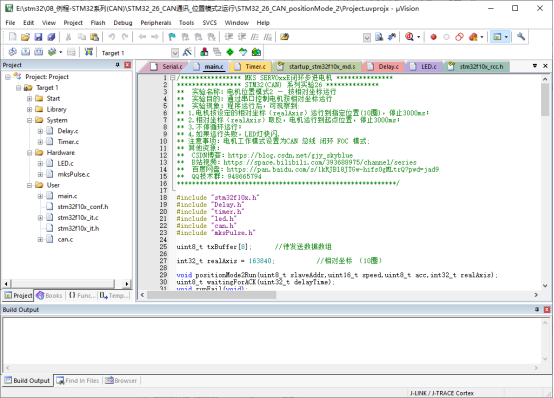This screenshot has width=554, height=398.
Task: Save the current file
Action: (x=38, y=37)
